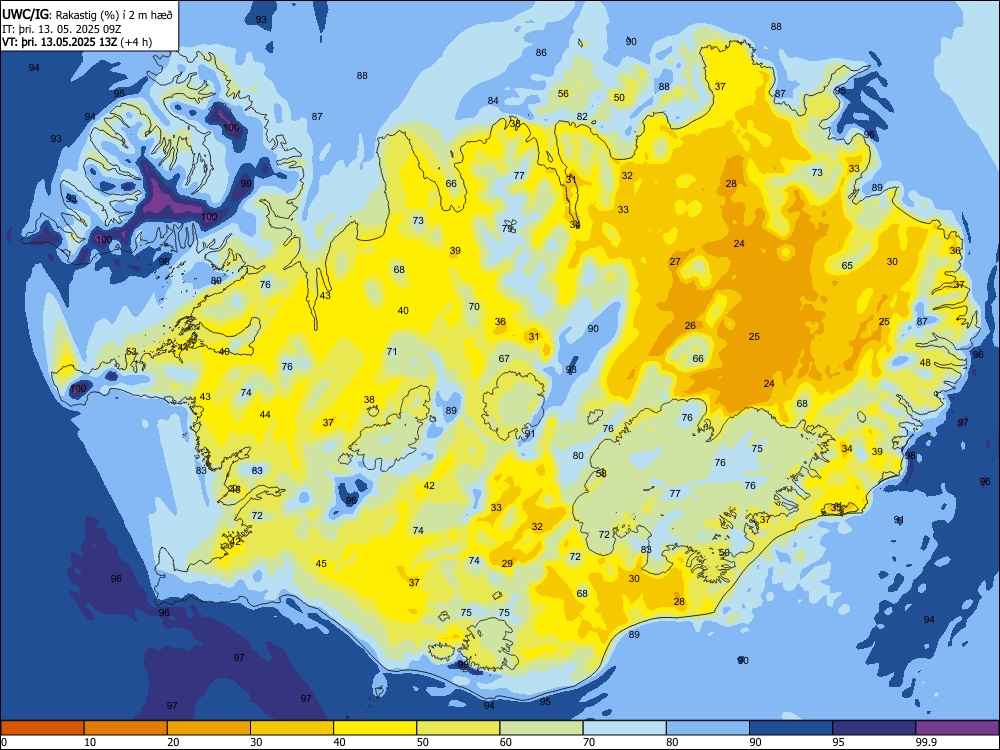Click the map value '29'
Image resolution: width=1000 pixels, height=750 pixels.
pyautogui.click(x=507, y=563)
